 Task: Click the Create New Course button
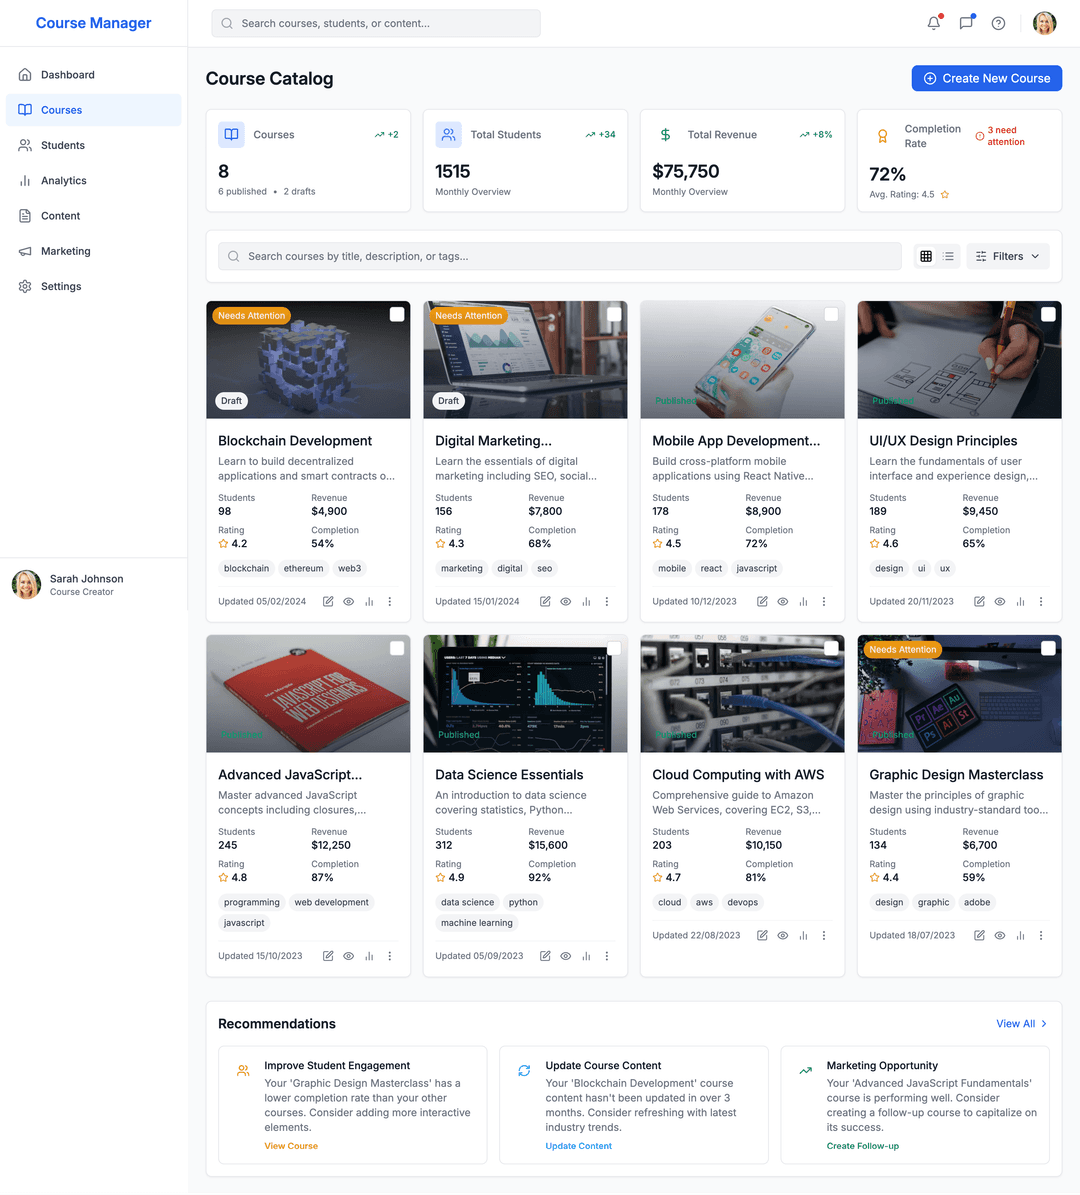click(x=986, y=78)
